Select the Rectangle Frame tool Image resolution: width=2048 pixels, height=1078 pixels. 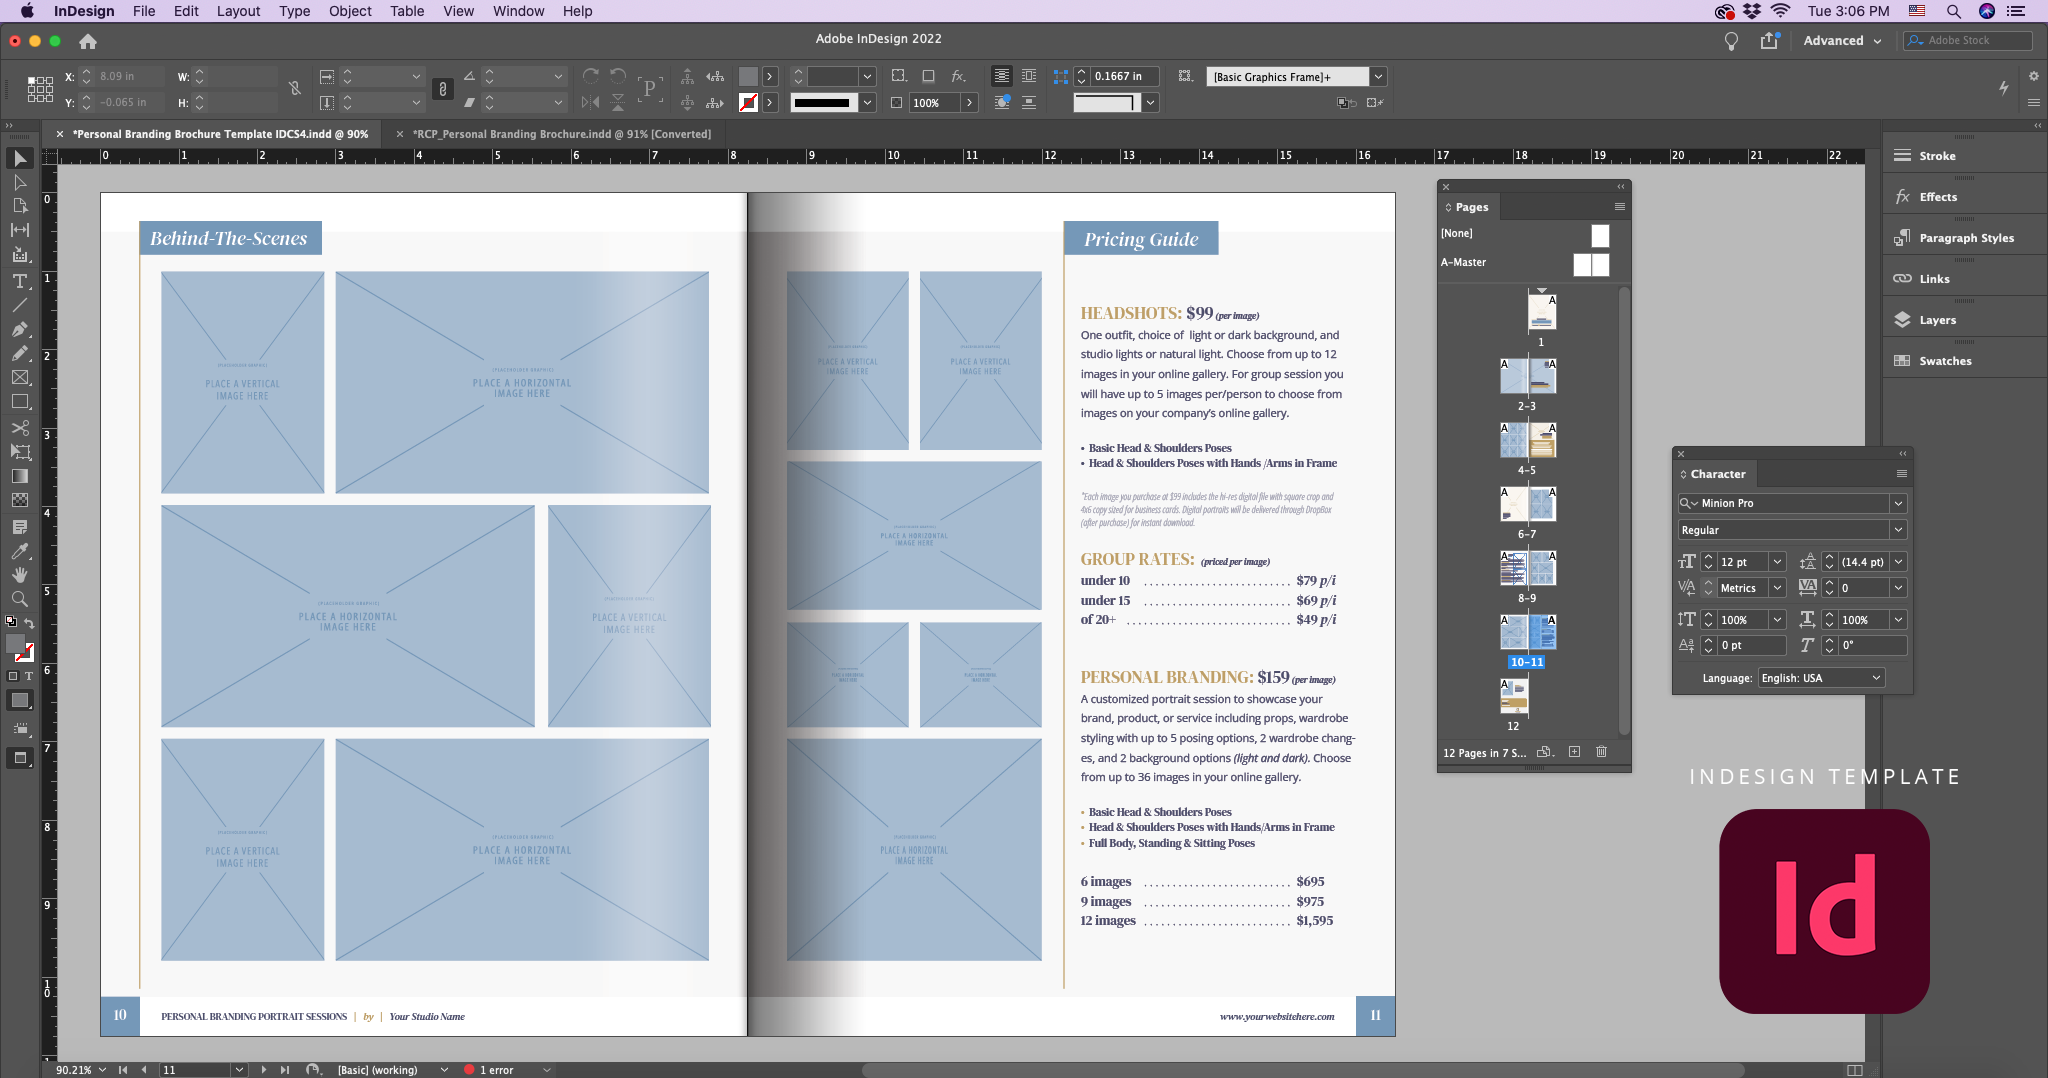[x=19, y=377]
